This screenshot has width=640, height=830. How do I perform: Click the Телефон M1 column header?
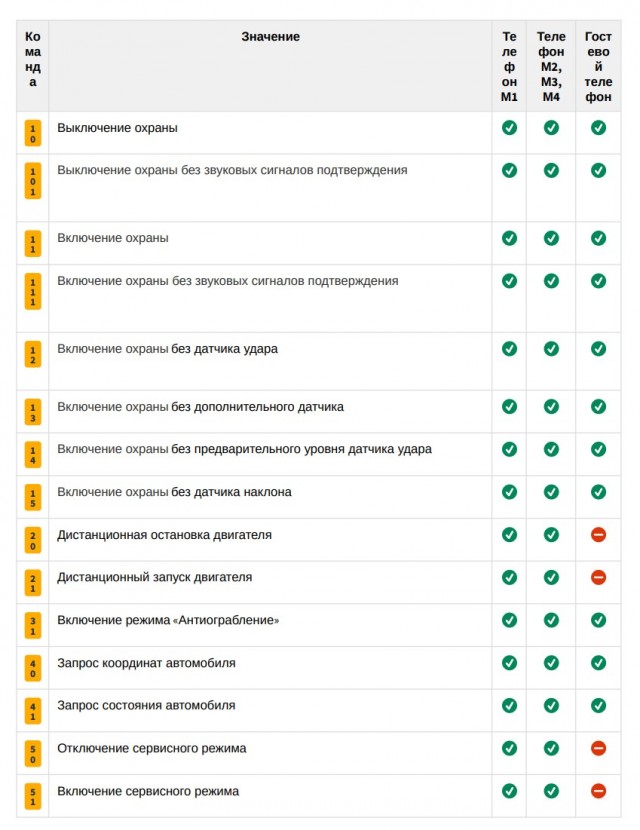tap(509, 67)
